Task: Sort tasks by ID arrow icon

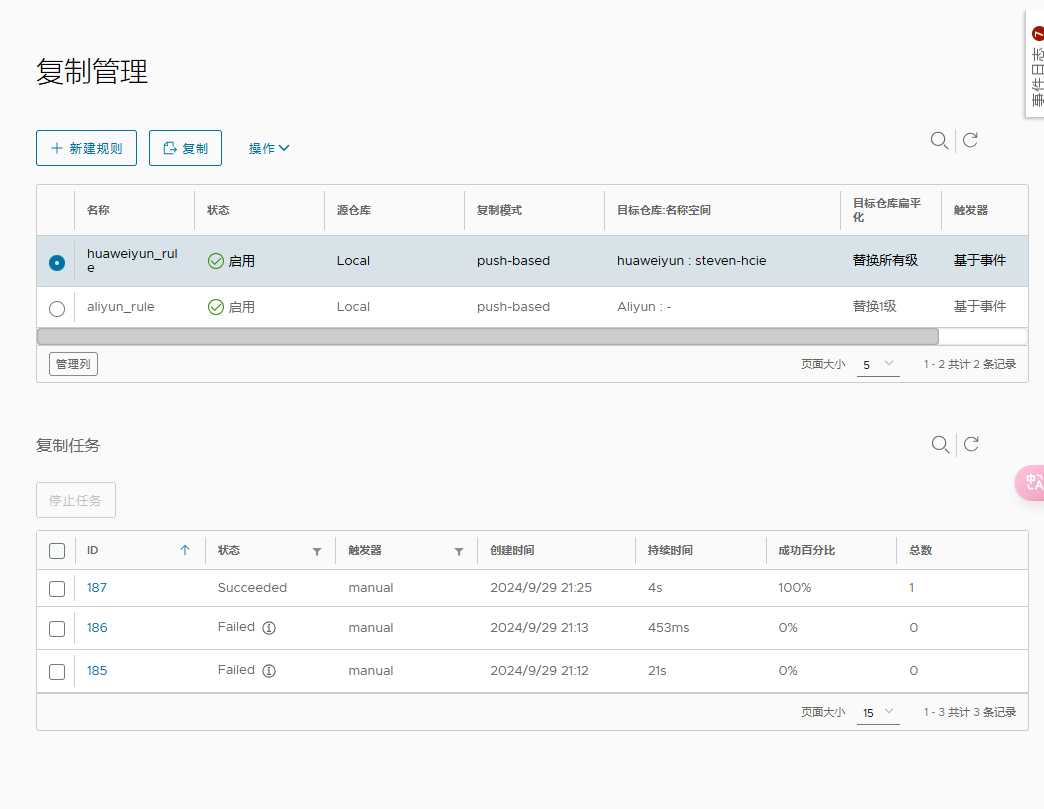Action: pos(185,550)
